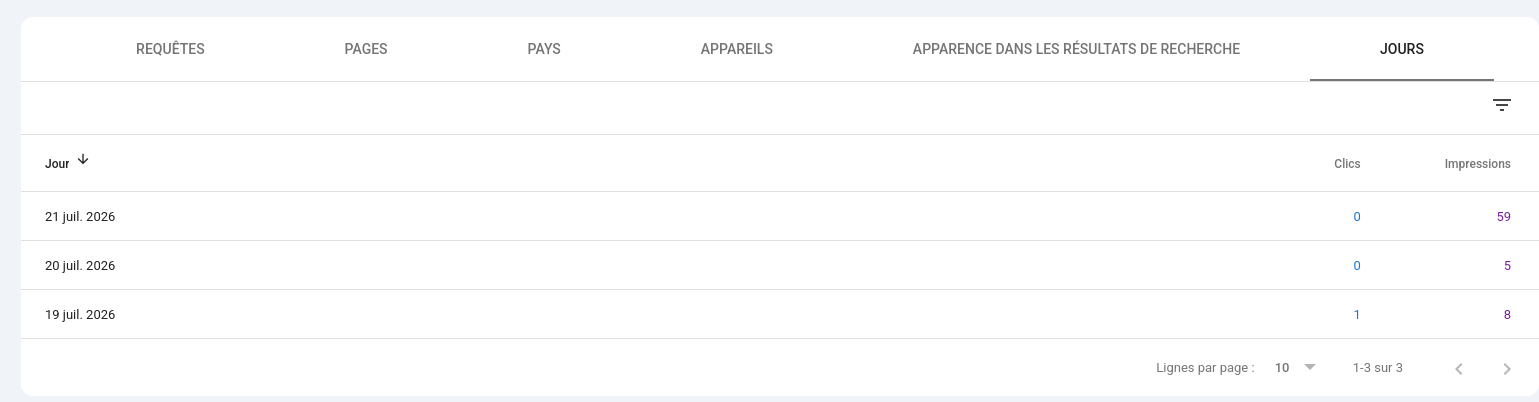Go to the next page arrow
Image resolution: width=1539 pixels, height=402 pixels.
click(1507, 369)
